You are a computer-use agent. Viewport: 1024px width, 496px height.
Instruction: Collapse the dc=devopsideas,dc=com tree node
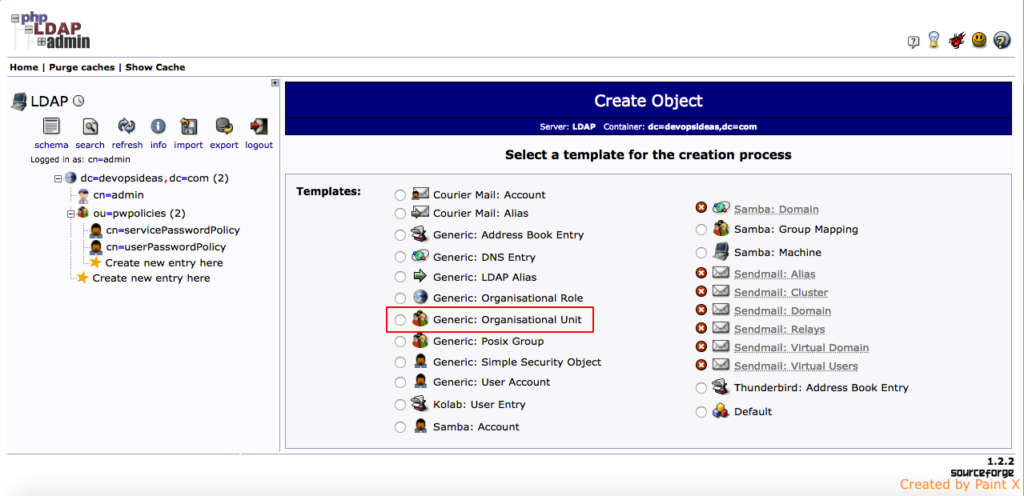(x=59, y=178)
